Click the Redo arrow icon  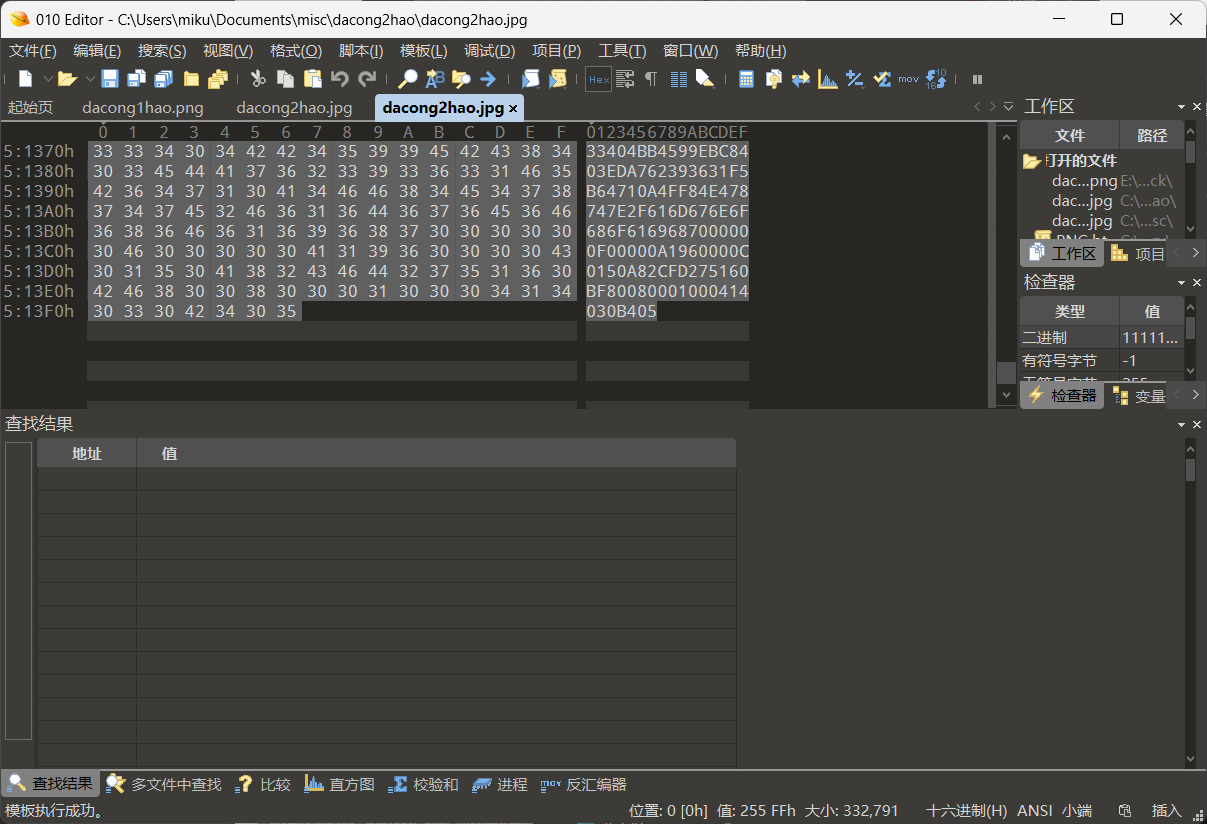367,79
